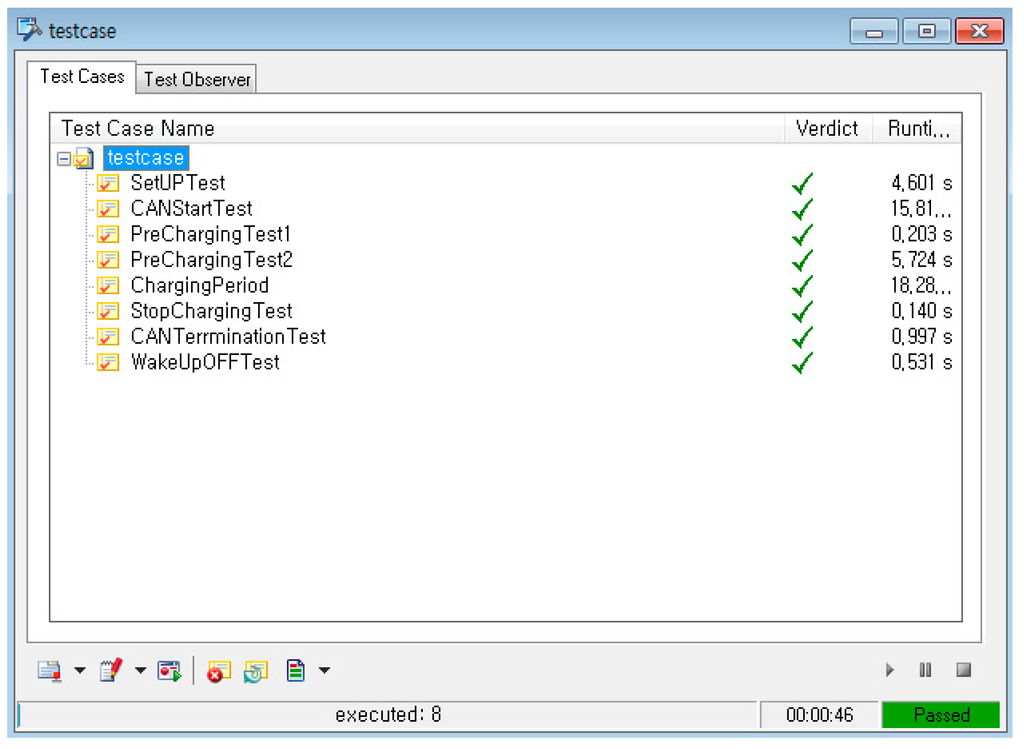
Task: Open dropdown arrow beside report document icon
Action: pyautogui.click(x=324, y=671)
